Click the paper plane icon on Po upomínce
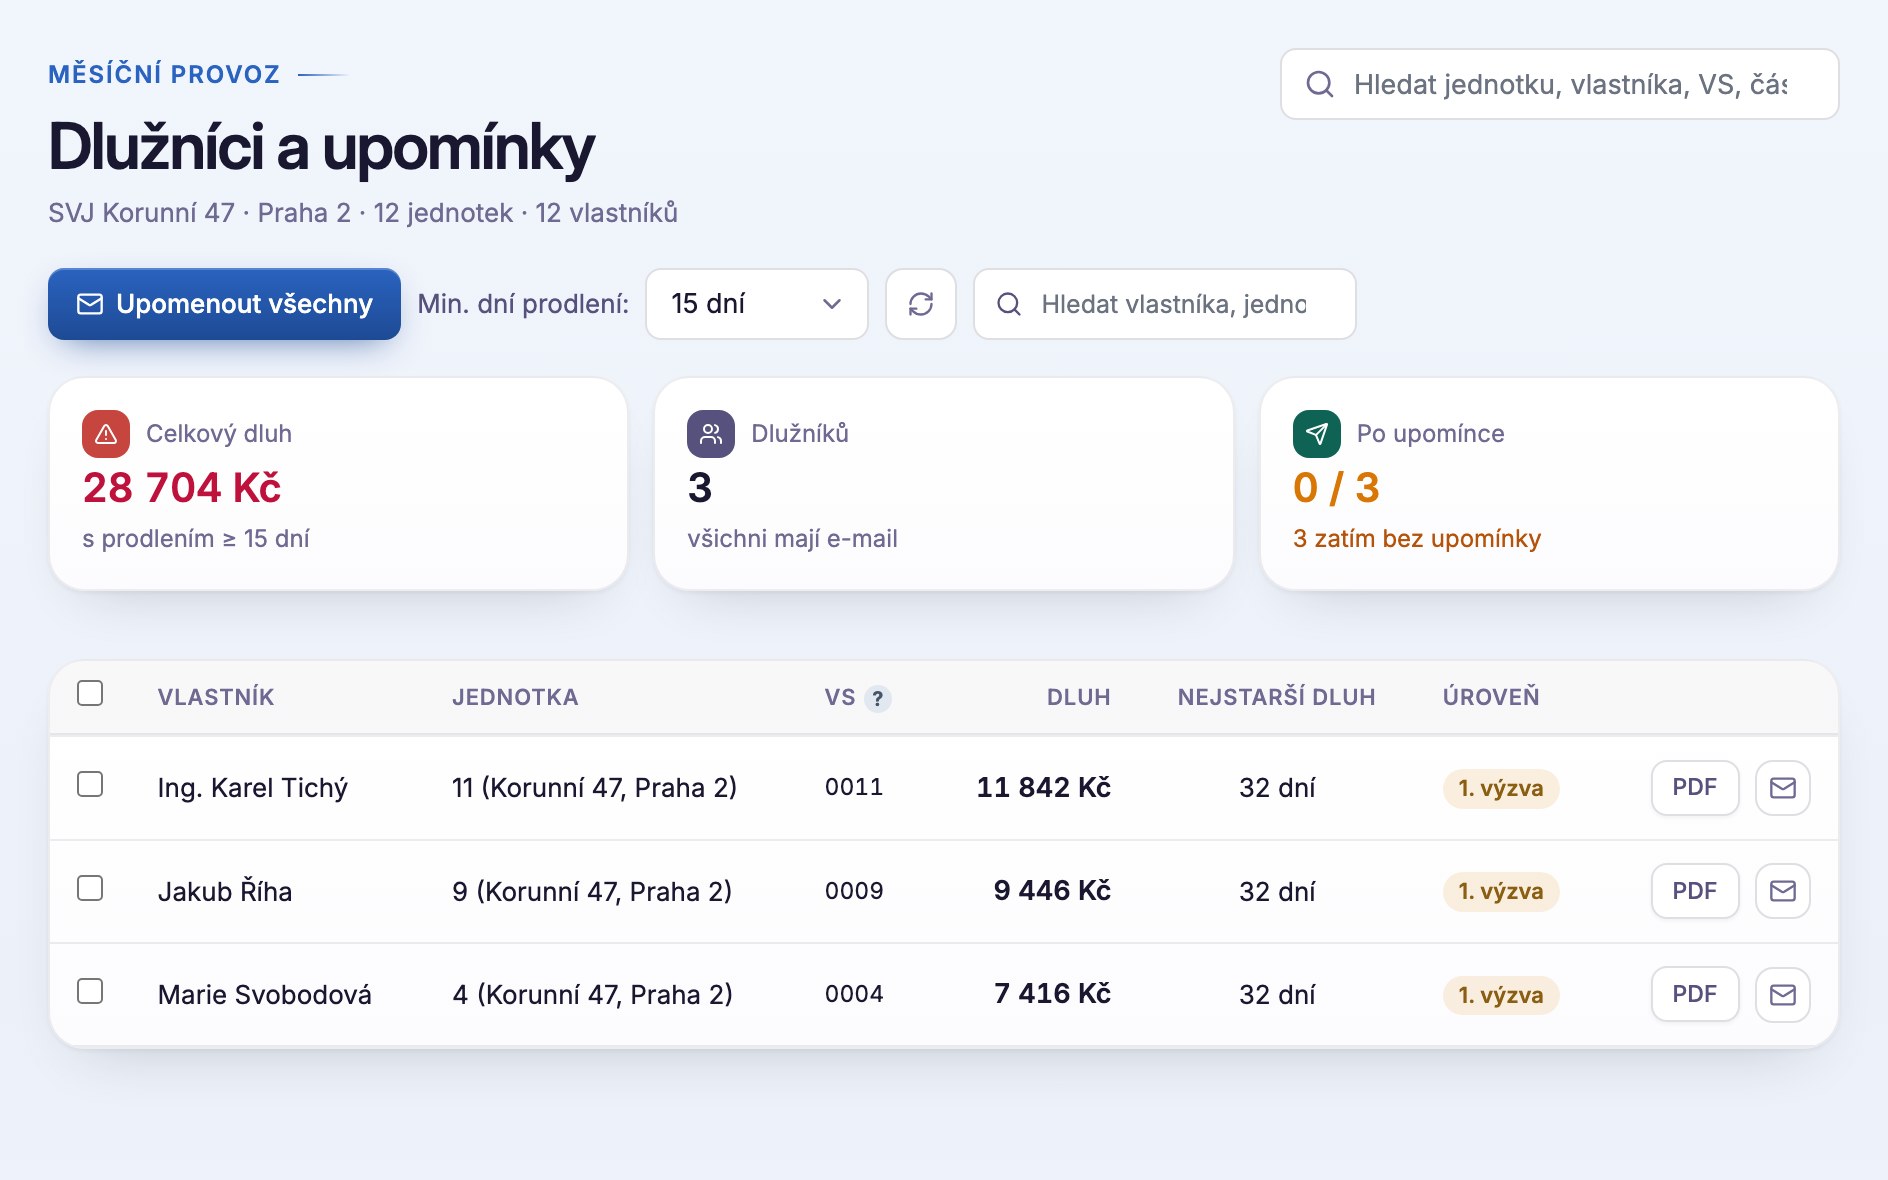The width and height of the screenshot is (1888, 1180). (1317, 434)
